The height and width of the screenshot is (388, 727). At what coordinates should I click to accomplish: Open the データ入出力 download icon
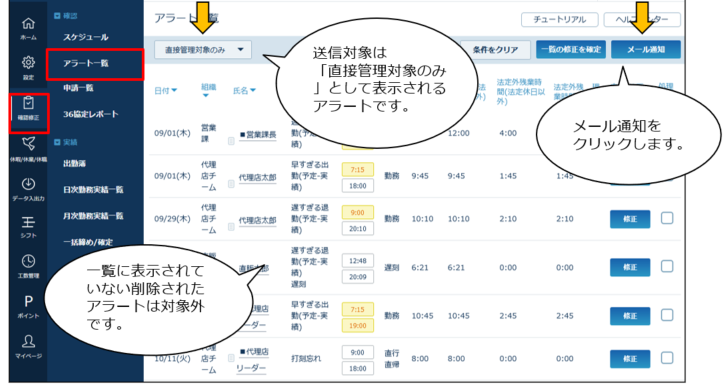click(x=28, y=184)
